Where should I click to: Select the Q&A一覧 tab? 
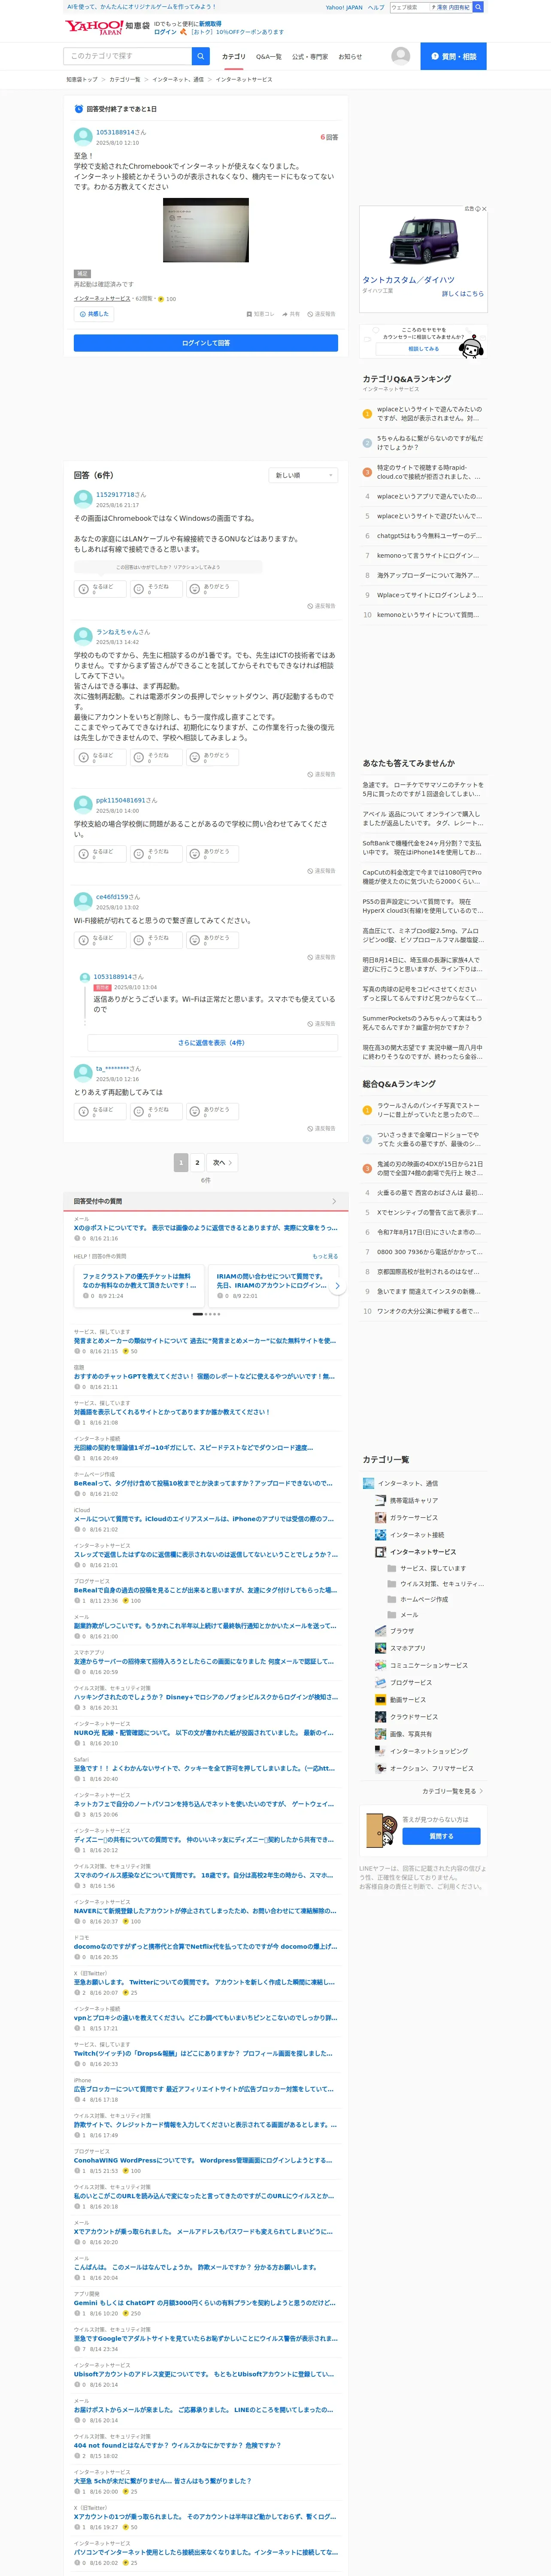[x=269, y=57]
